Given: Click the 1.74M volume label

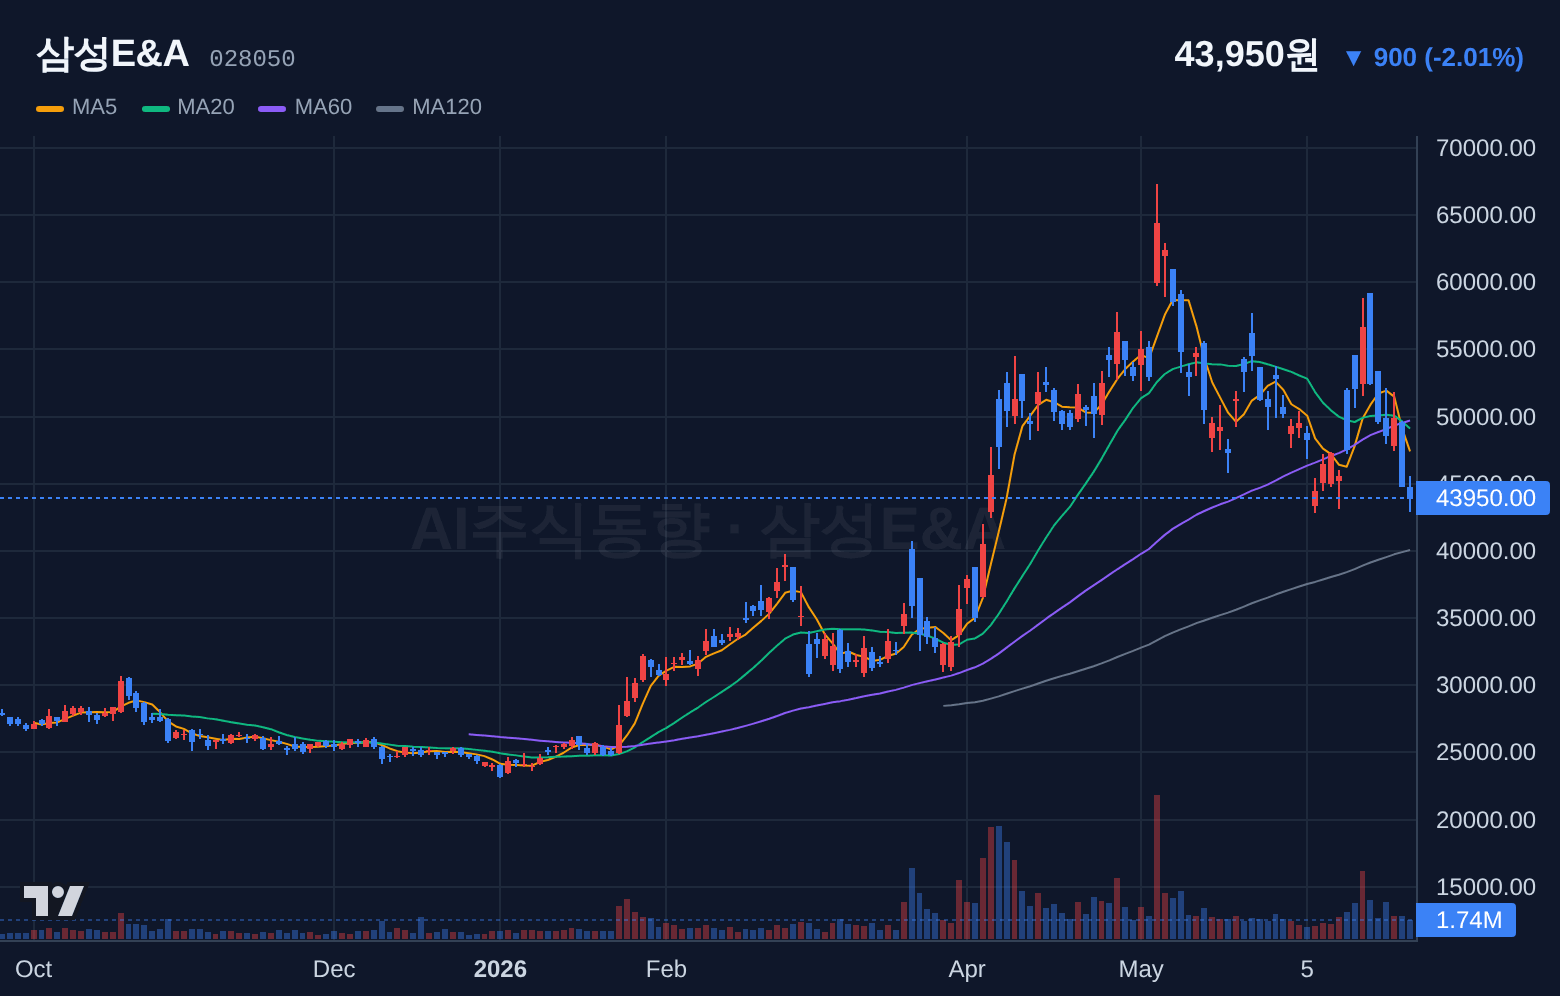Looking at the screenshot, I should pos(1468,920).
